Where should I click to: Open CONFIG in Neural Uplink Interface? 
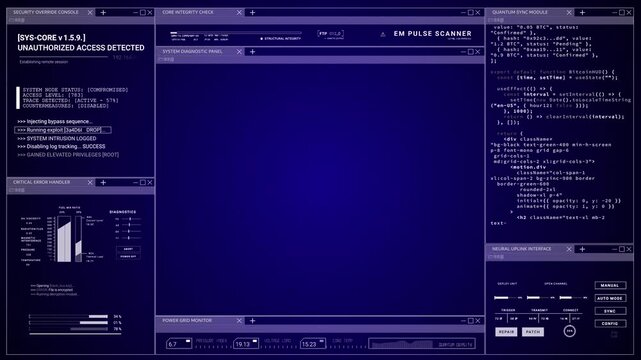(610, 324)
